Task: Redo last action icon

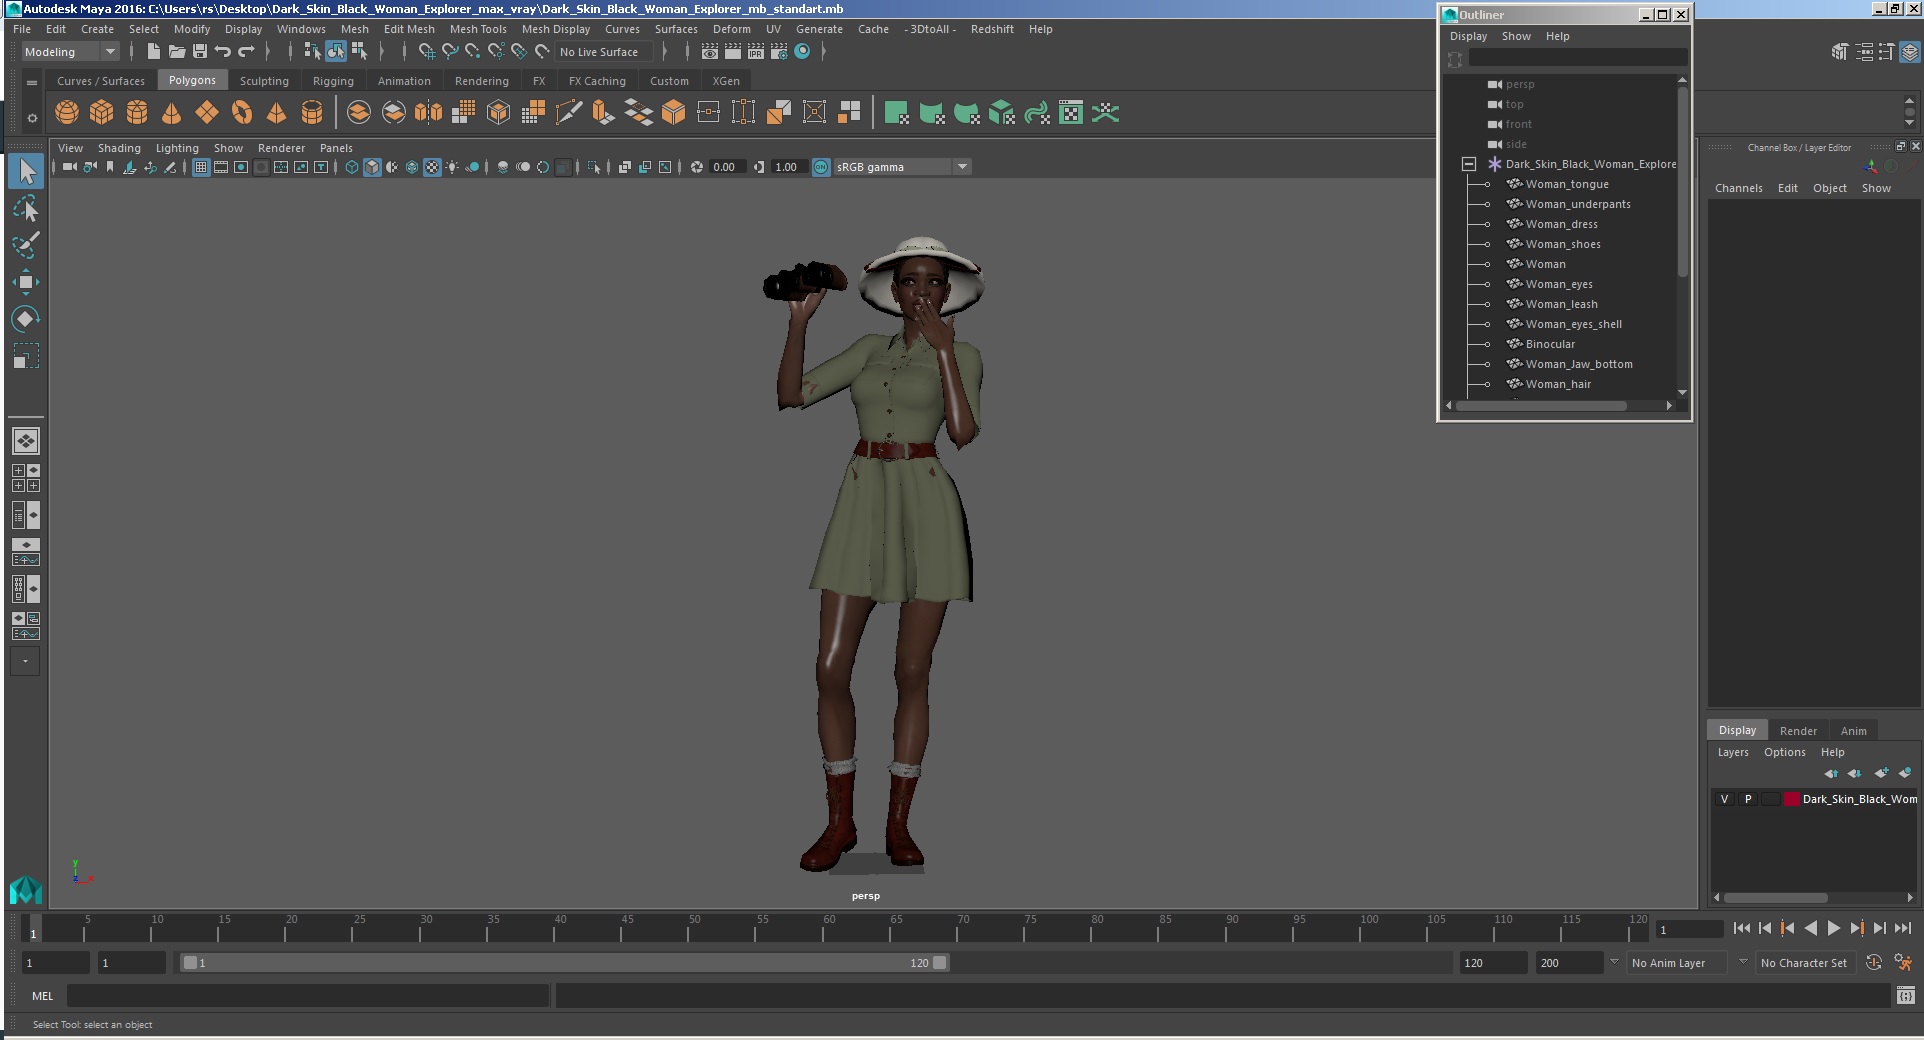Action: tap(246, 52)
